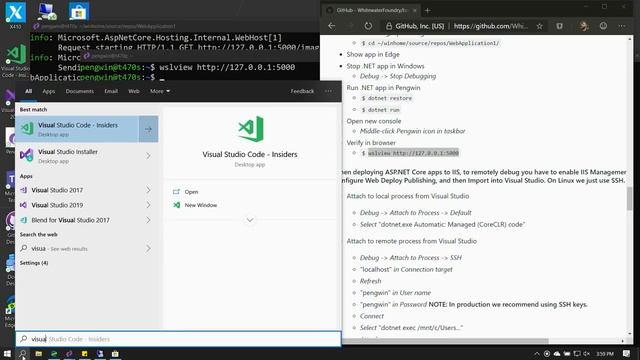The height and width of the screenshot is (360, 640).
Task: Expand the Visual Studio 2019 result chevron
Action: point(148,205)
